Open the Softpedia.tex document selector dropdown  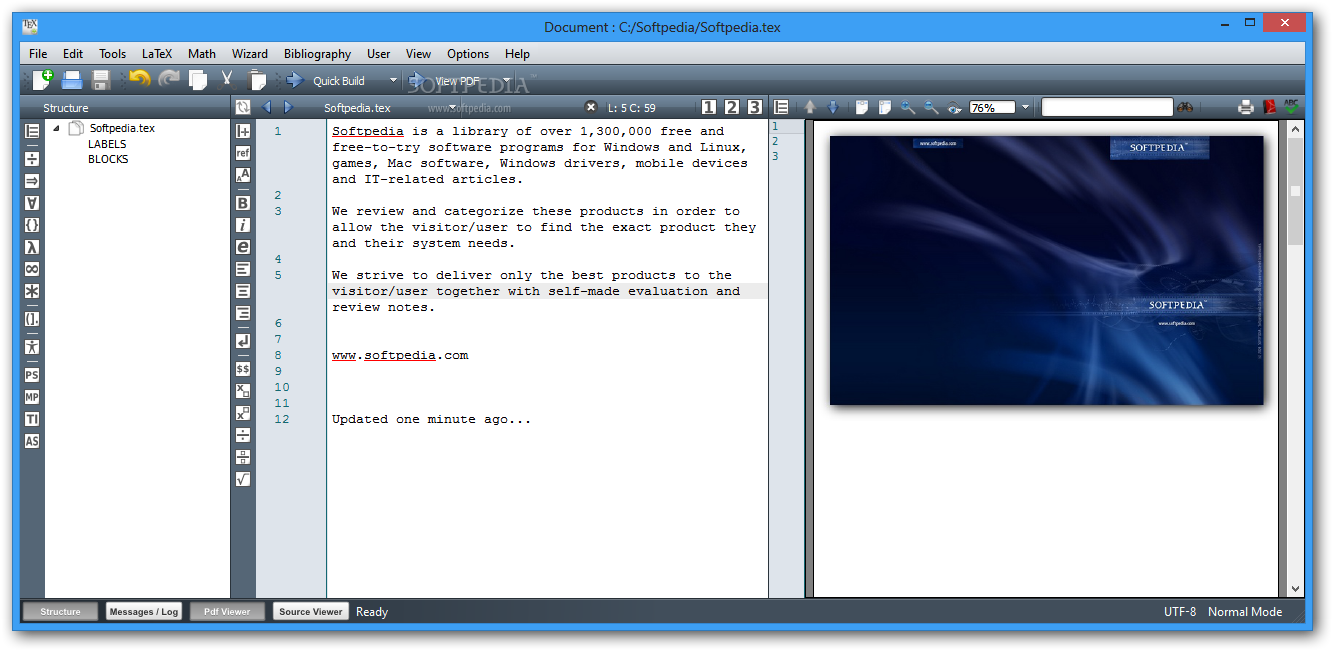(x=453, y=108)
